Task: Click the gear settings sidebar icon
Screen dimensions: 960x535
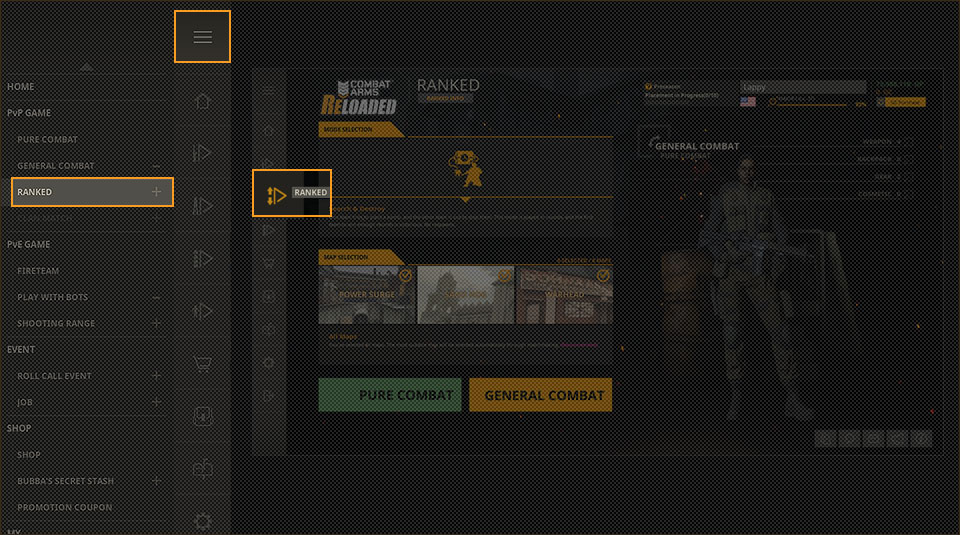Action: 203,522
